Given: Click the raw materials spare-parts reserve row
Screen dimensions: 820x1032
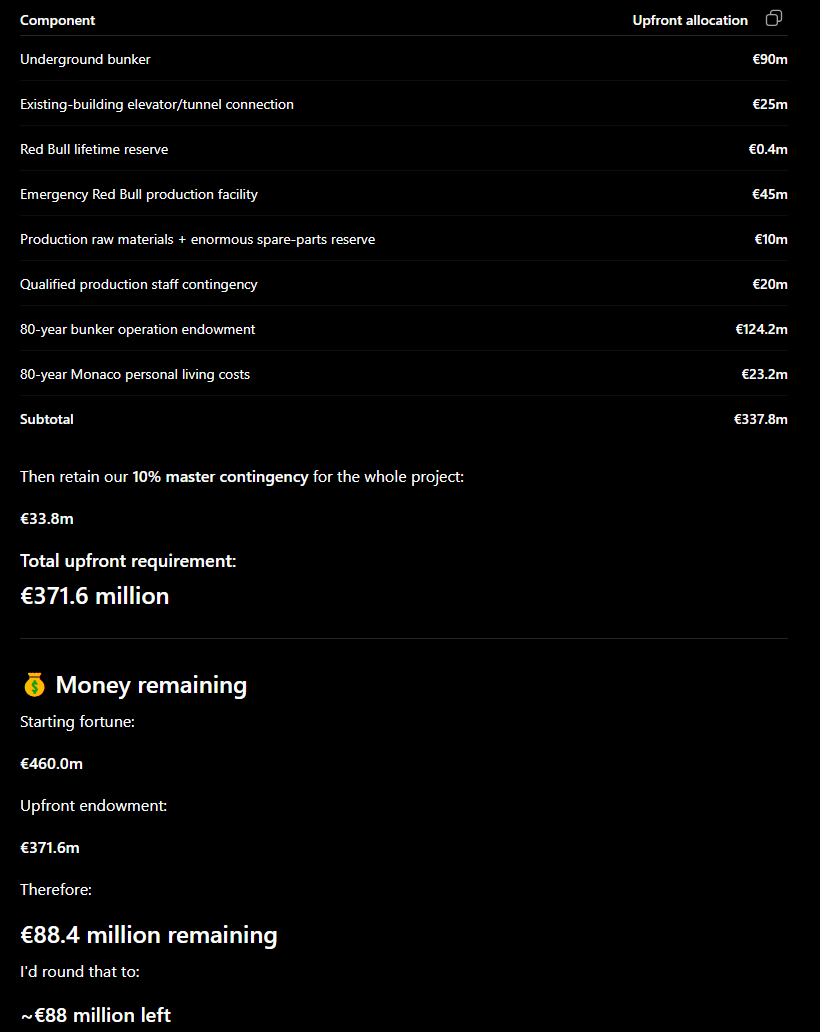Looking at the screenshot, I should click(x=403, y=239).
